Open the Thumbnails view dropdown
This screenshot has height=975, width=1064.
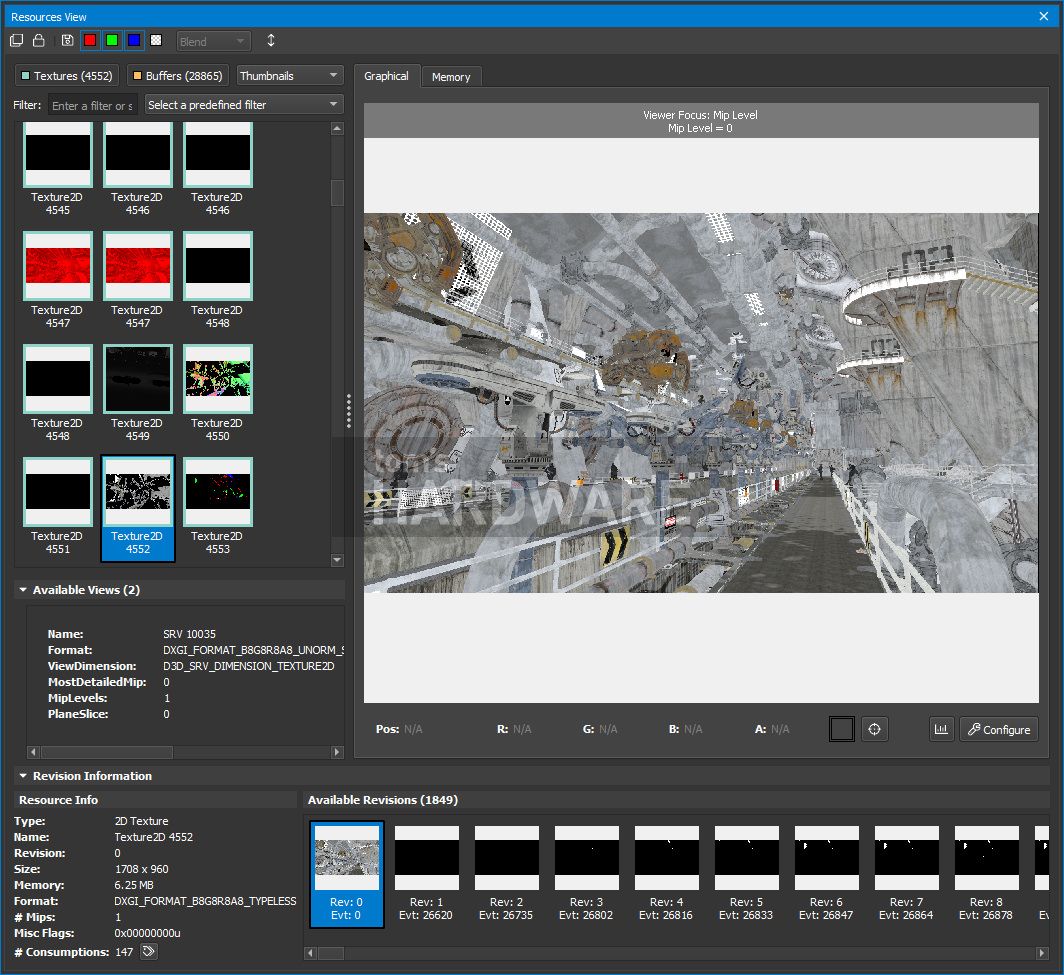(290, 75)
